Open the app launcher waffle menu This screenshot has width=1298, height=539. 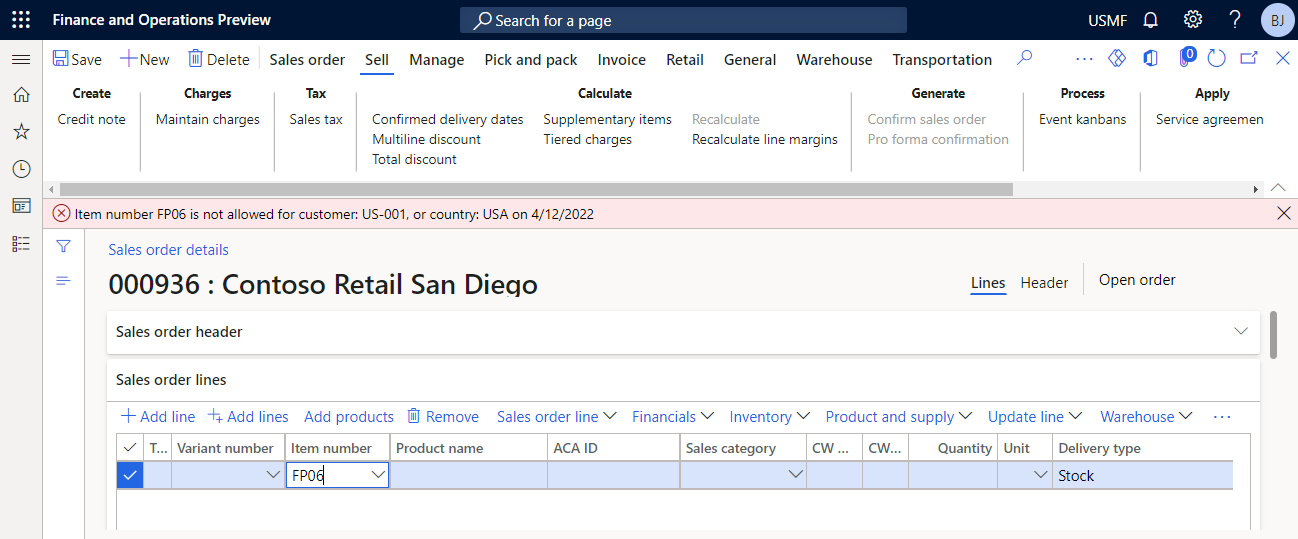pos(21,20)
